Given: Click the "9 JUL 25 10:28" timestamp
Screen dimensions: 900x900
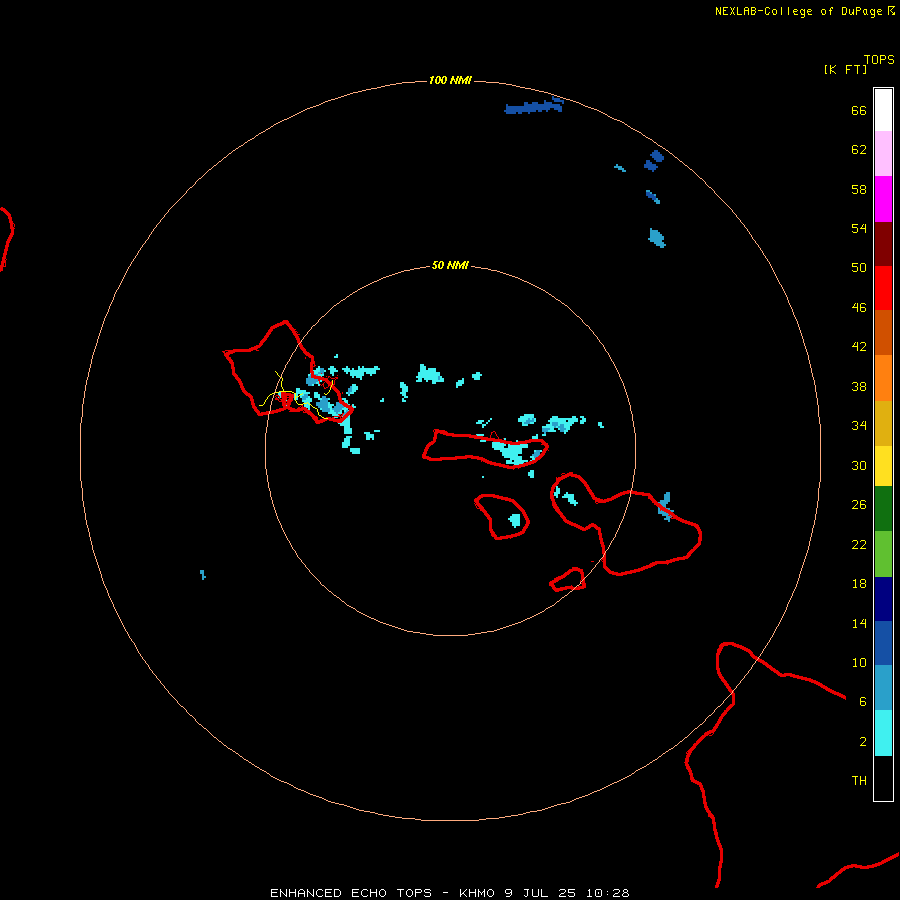Looking at the screenshot, I should tap(567, 893).
